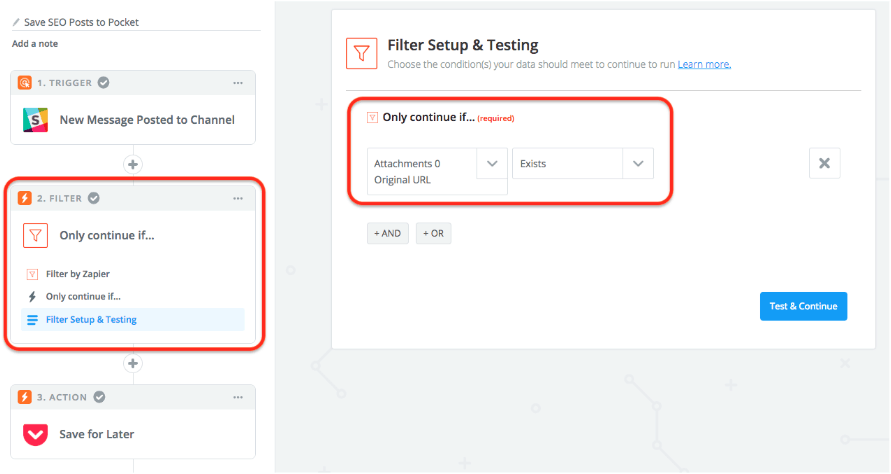Viewport: 891px width, 474px height.
Task: Open the three-dot menu on the Action step
Action: tap(238, 397)
